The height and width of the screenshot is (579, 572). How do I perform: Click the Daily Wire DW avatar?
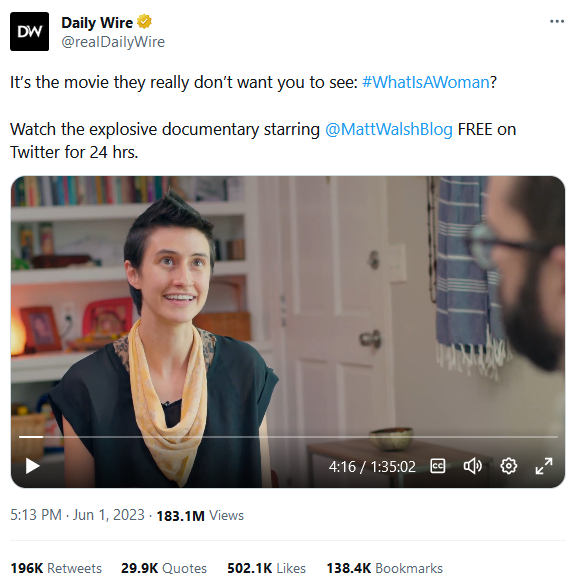30,31
